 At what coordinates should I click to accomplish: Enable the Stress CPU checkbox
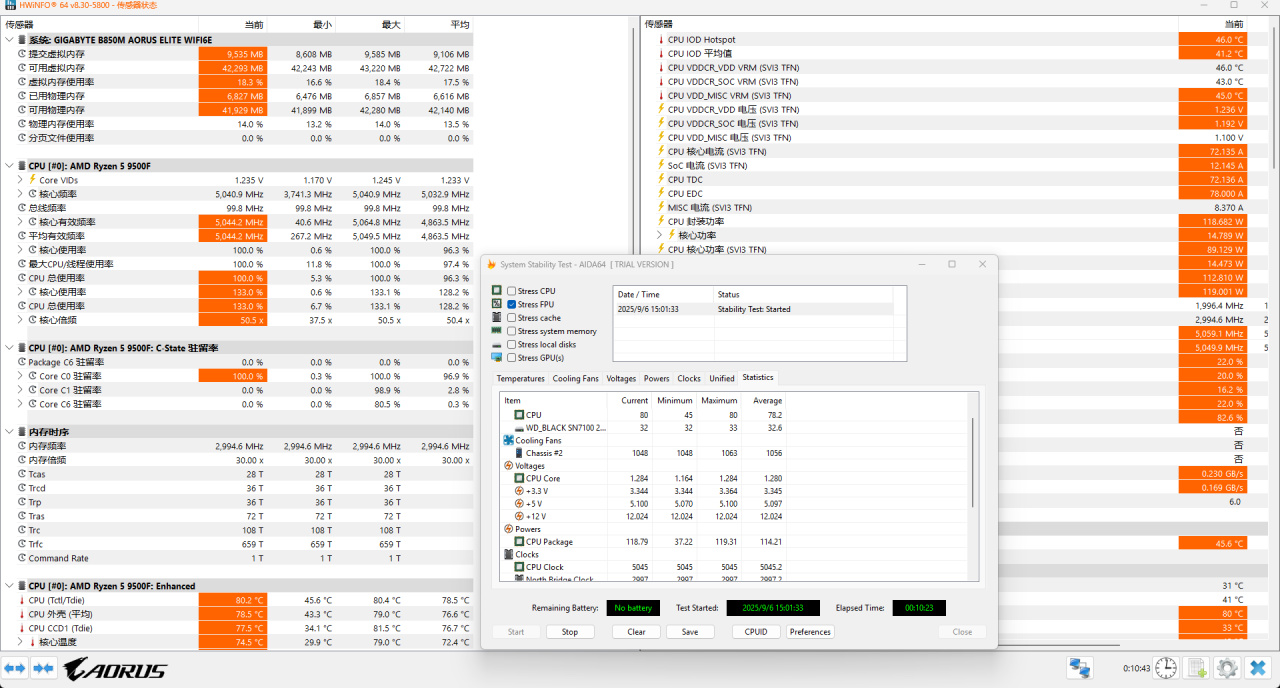point(512,291)
